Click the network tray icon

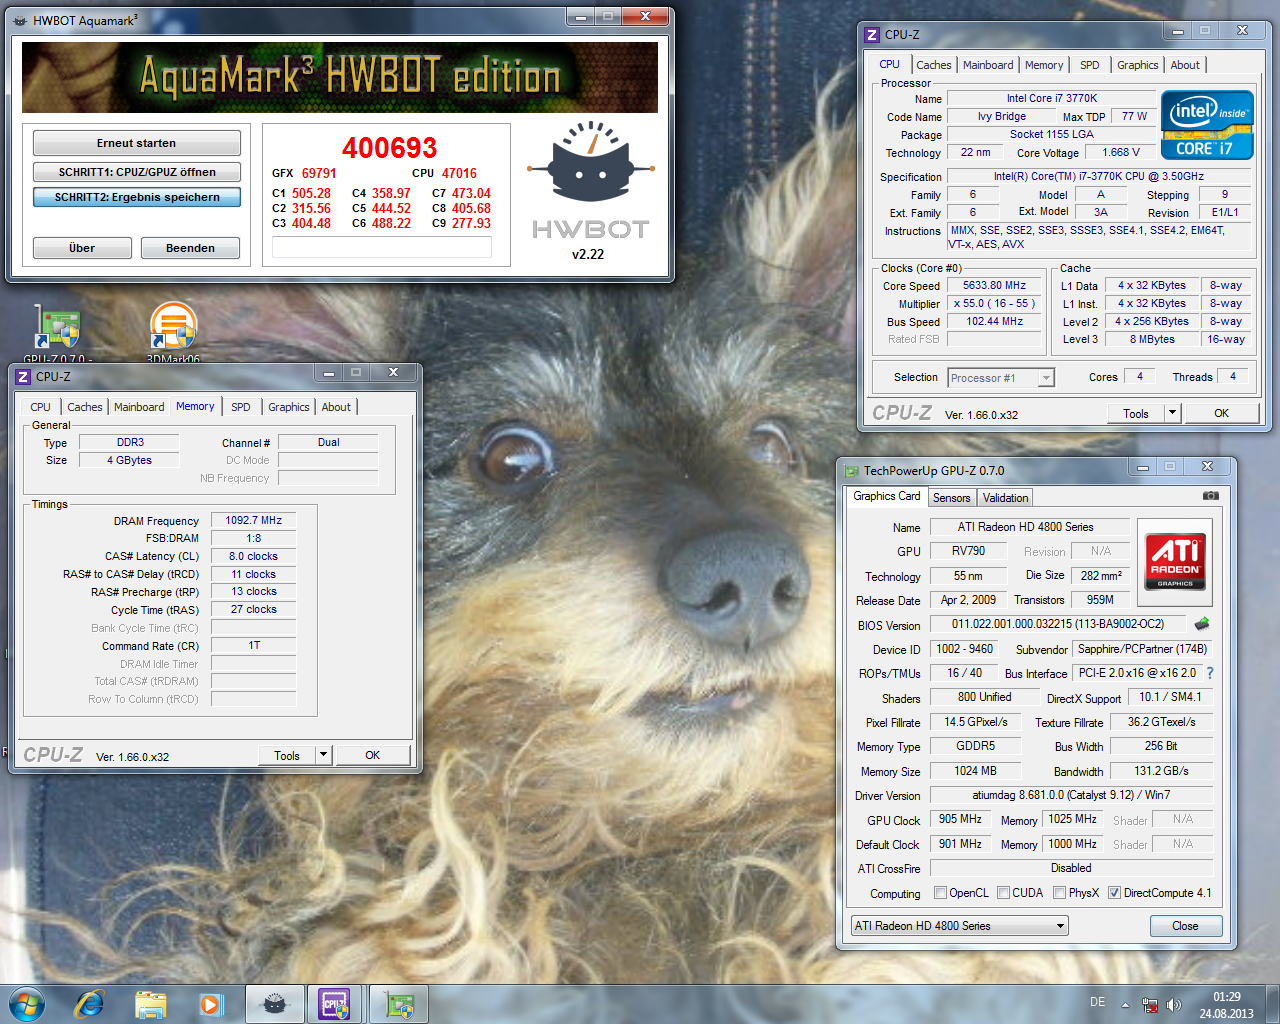click(x=1150, y=1005)
